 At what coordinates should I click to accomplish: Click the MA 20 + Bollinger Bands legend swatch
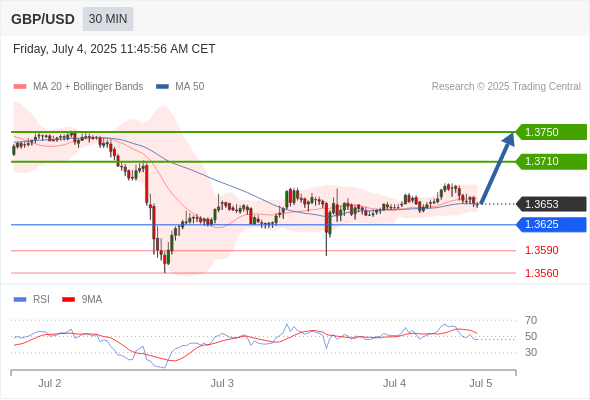(x=20, y=87)
